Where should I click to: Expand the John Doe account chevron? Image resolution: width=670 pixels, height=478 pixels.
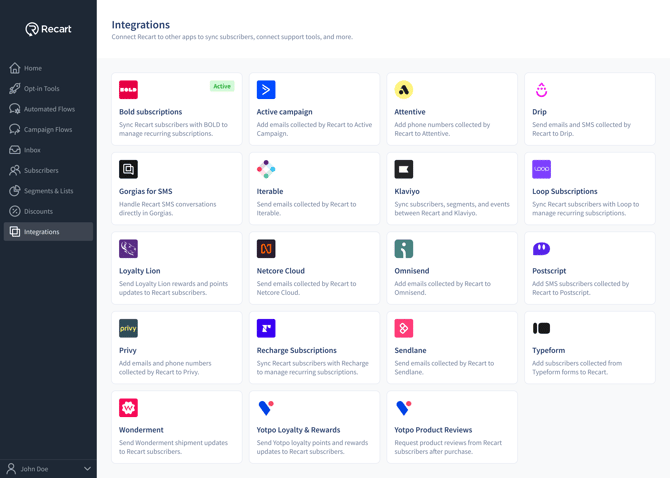click(x=87, y=469)
